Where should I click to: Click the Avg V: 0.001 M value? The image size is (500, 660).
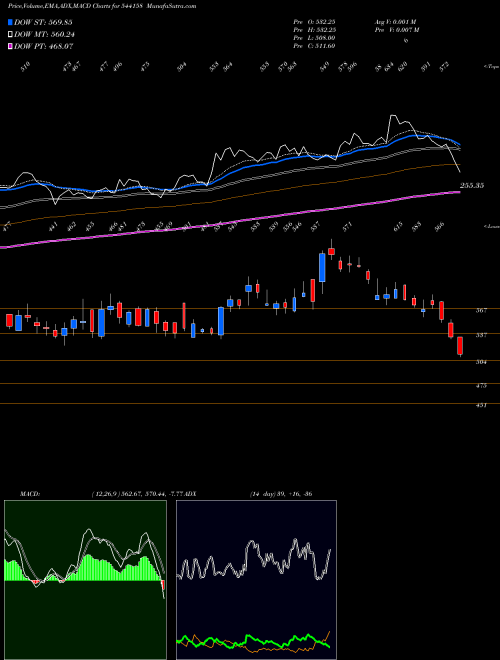395,22
